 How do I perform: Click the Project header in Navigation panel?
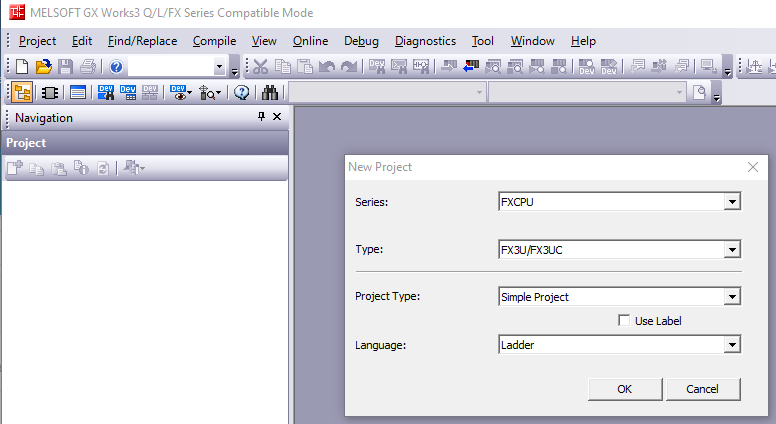pos(145,143)
